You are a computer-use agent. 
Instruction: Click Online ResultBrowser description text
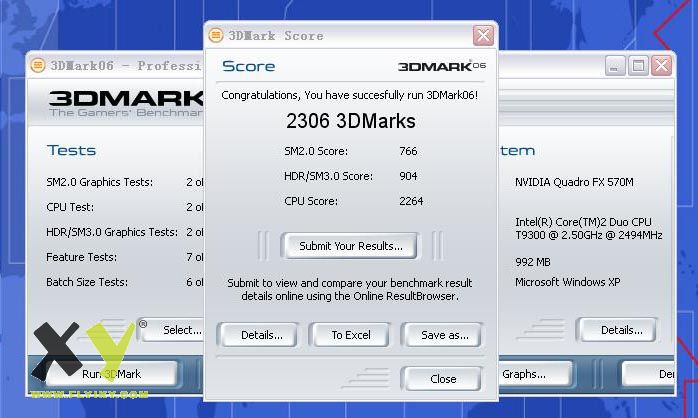pyautogui.click(x=350, y=289)
